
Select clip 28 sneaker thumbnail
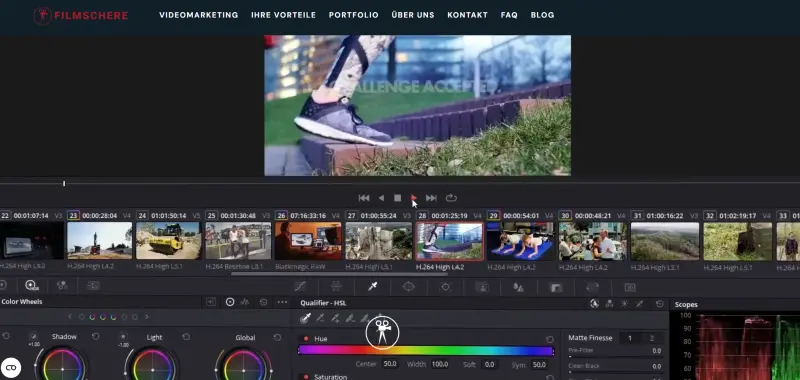pyautogui.click(x=449, y=241)
